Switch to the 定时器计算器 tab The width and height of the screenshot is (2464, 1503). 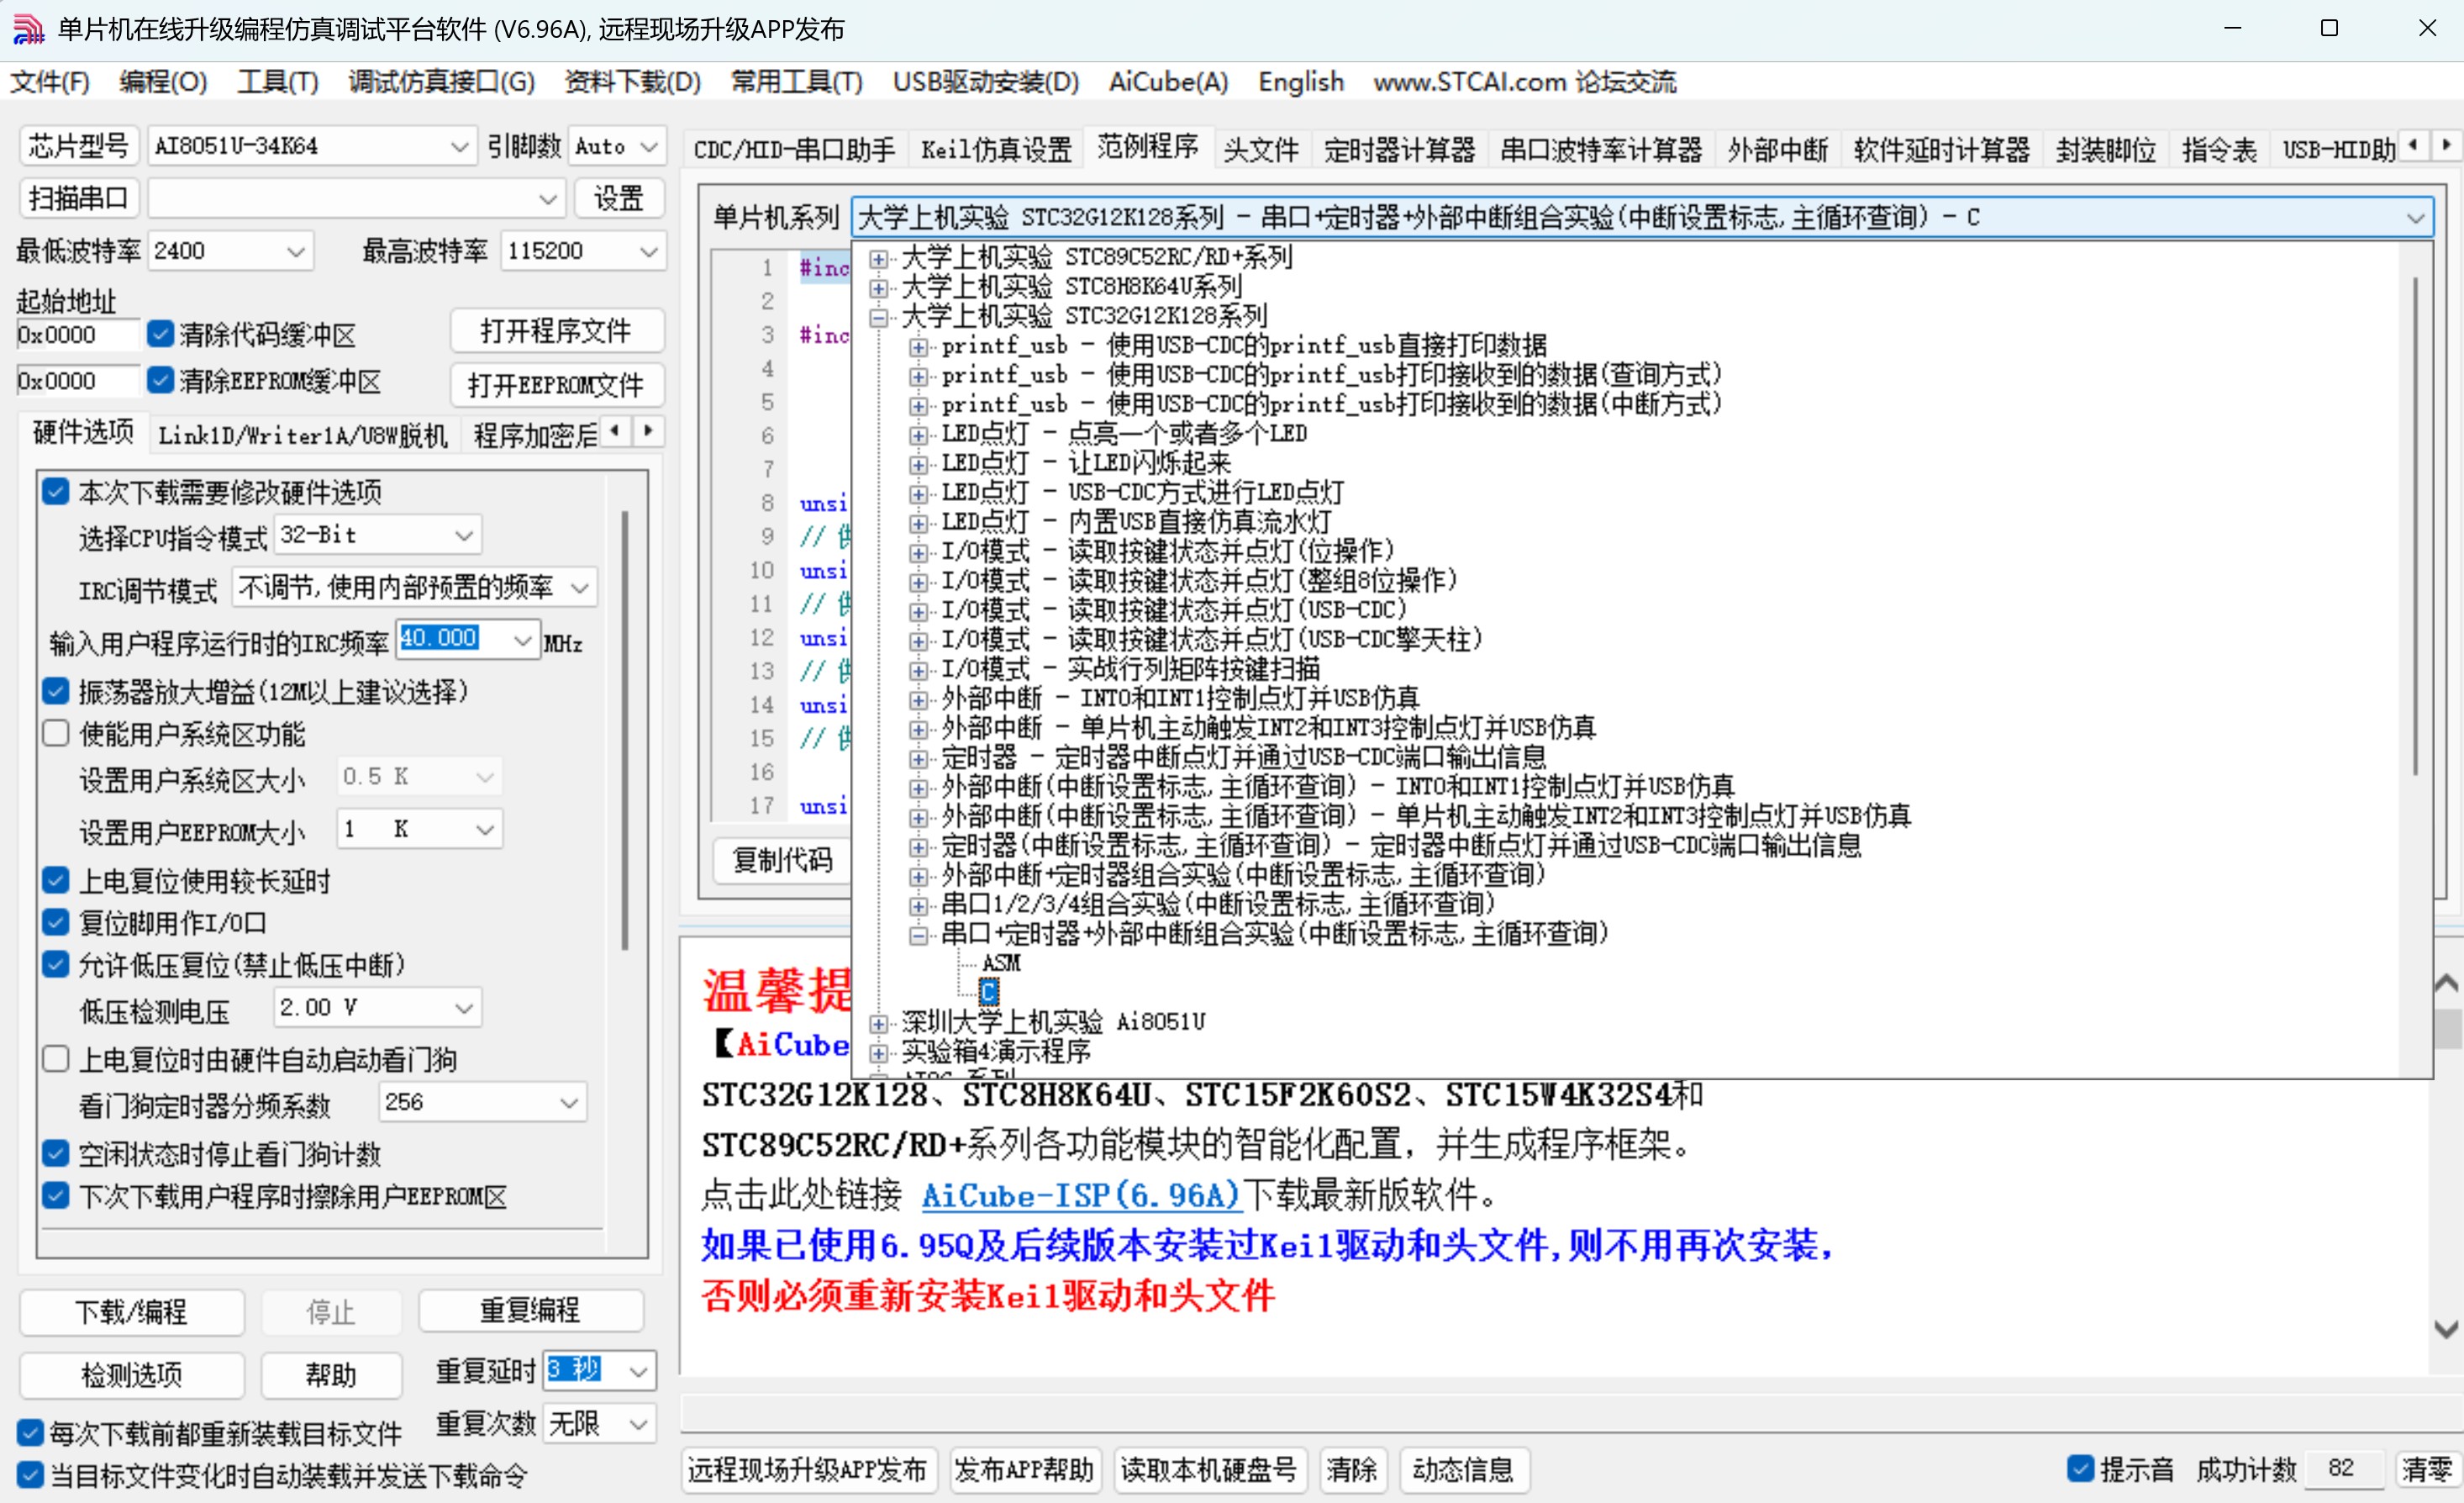pos(1399,150)
